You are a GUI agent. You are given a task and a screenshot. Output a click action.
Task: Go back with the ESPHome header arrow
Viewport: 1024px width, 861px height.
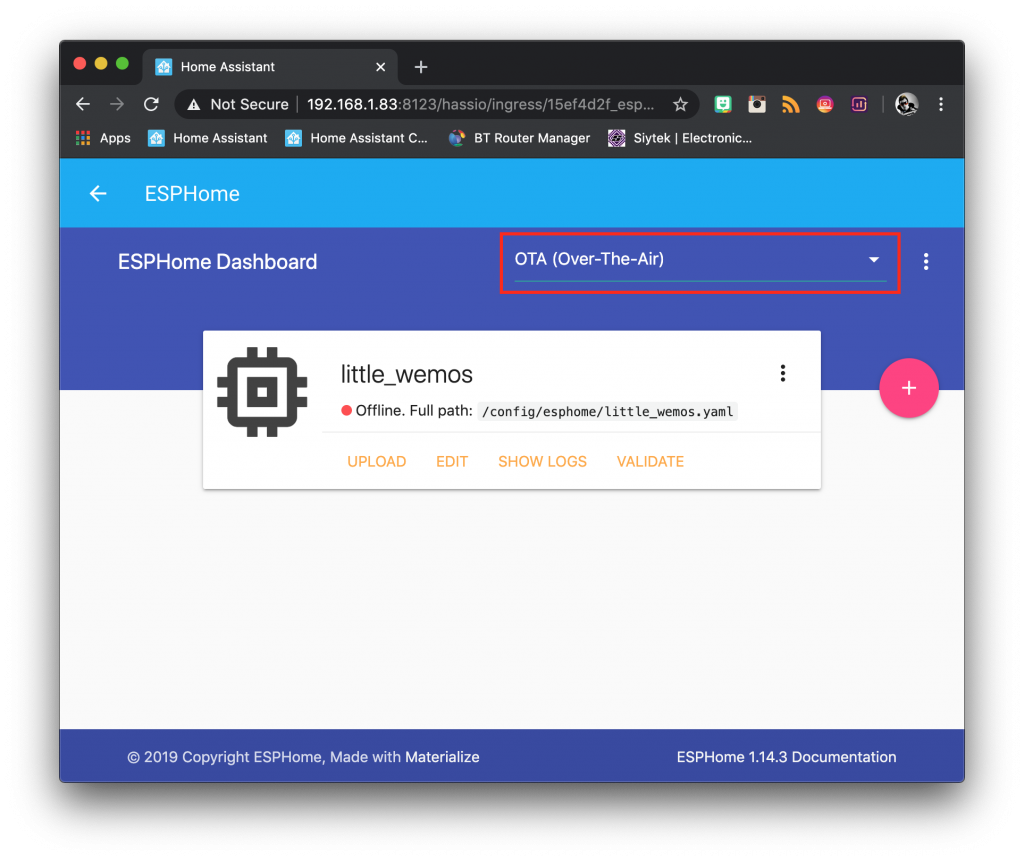[98, 193]
